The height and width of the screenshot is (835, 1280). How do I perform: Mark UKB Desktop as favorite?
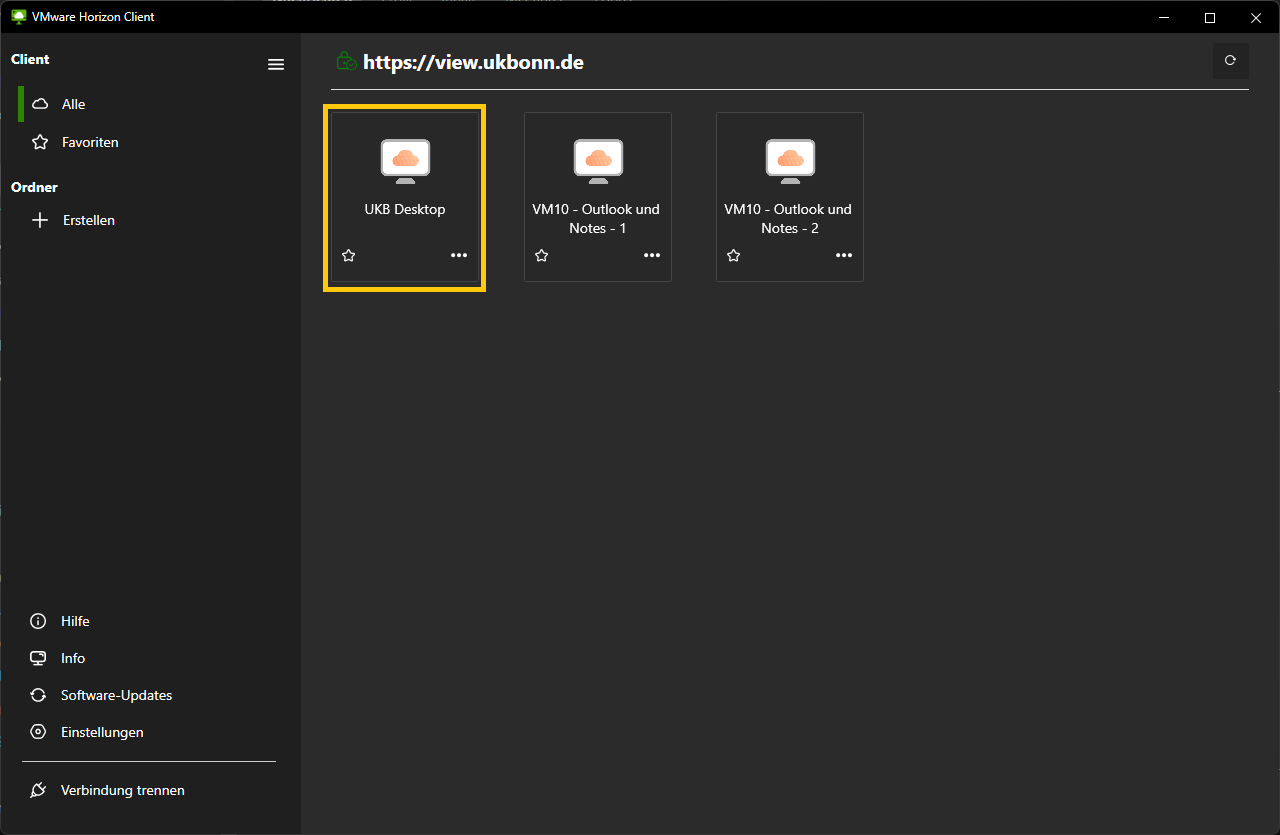click(x=349, y=255)
